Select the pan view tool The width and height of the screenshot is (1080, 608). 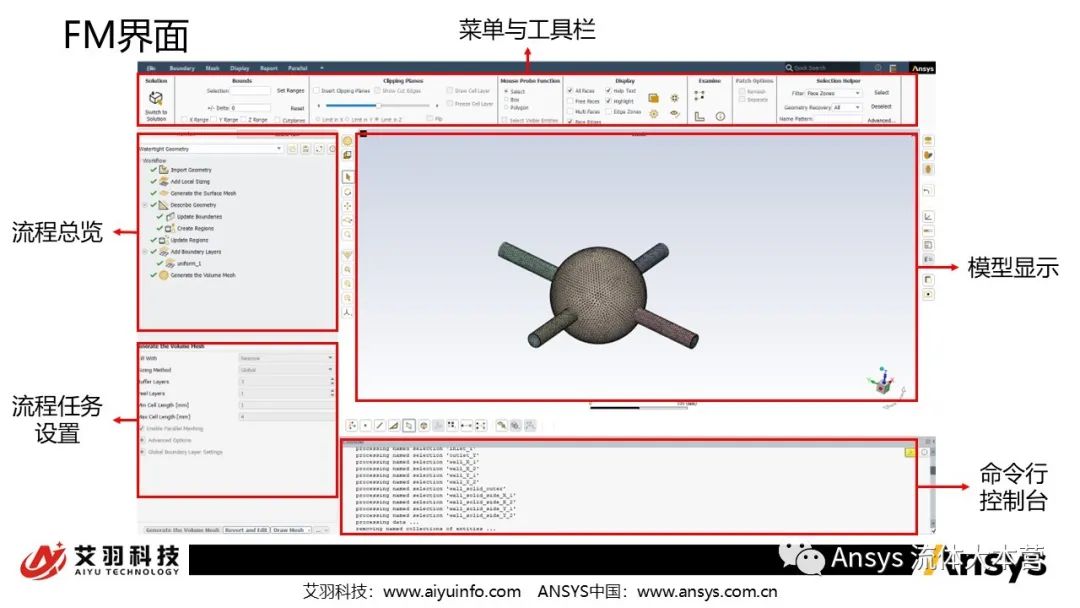[348, 206]
